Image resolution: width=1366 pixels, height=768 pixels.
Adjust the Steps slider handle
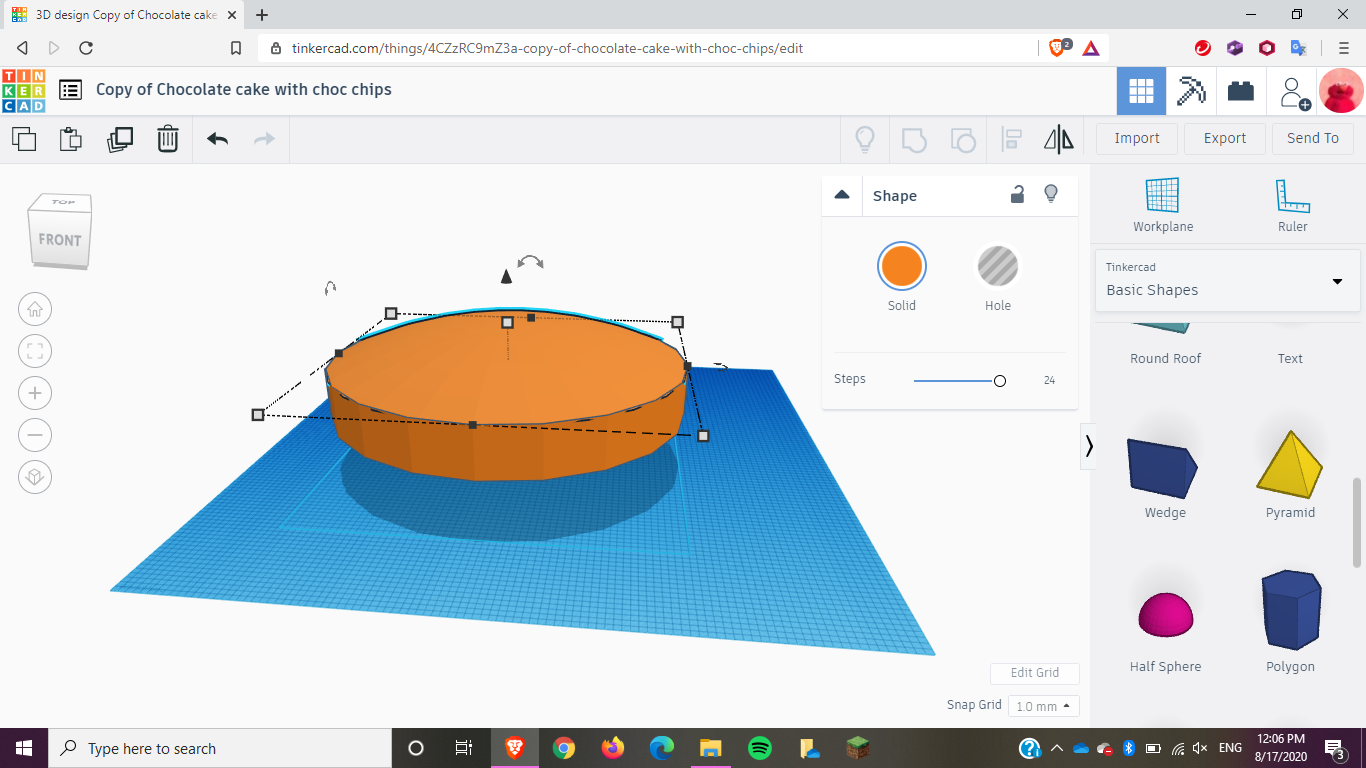tap(999, 381)
